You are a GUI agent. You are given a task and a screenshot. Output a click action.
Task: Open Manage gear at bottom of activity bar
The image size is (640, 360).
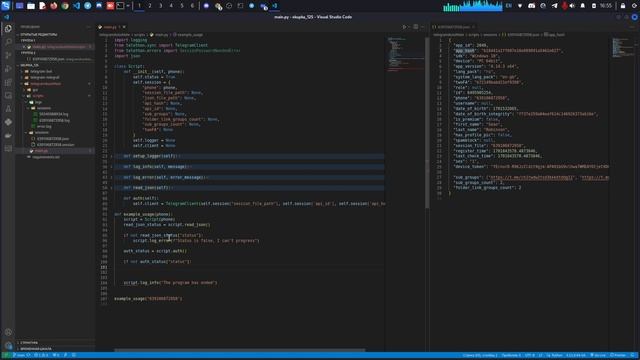[x=8, y=346]
